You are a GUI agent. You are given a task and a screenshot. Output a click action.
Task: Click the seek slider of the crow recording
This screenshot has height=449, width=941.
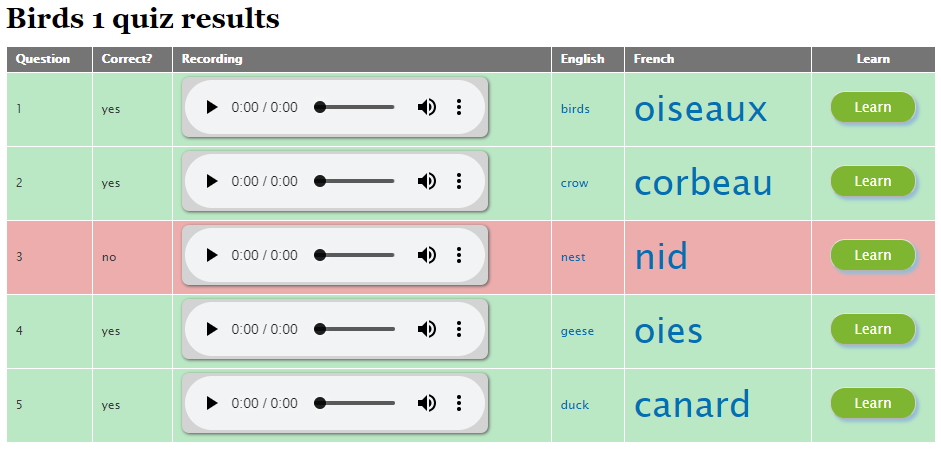356,181
